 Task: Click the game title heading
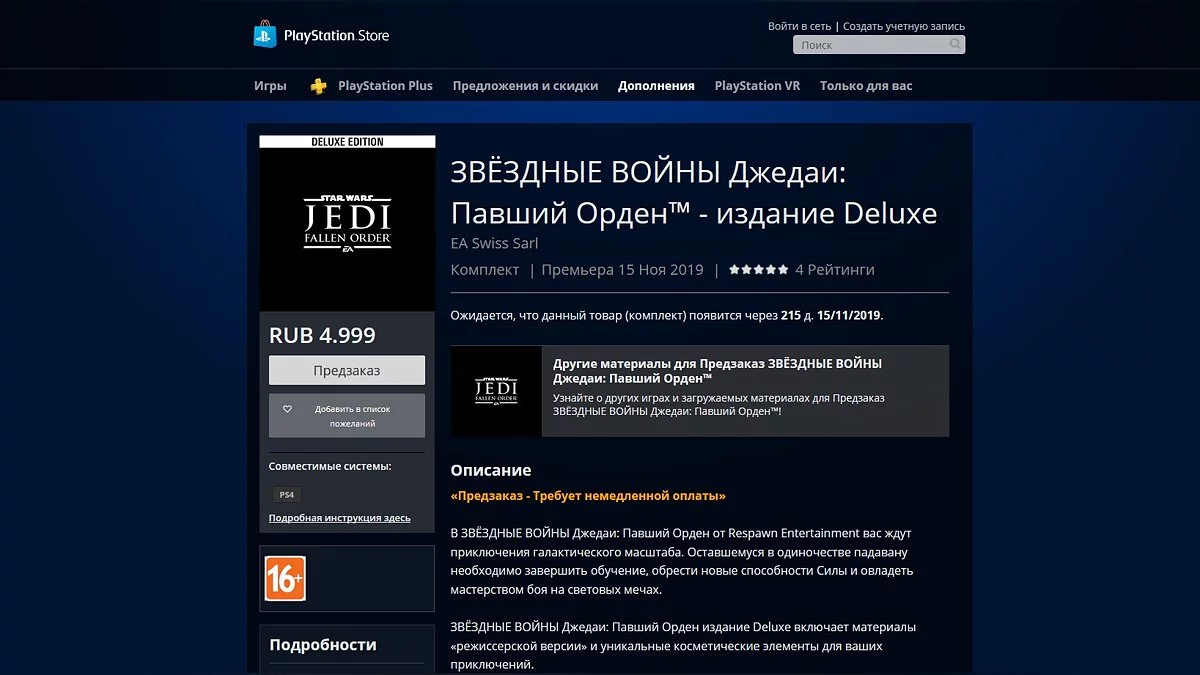[x=694, y=193]
